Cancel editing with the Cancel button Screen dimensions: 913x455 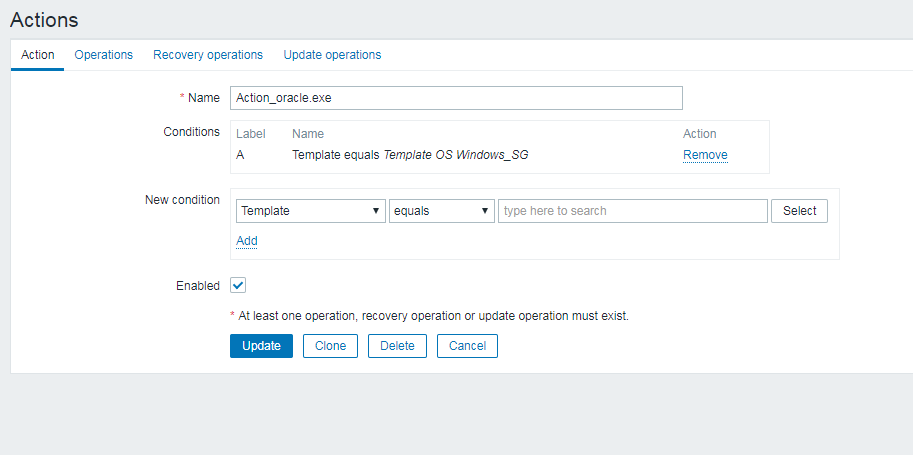click(x=467, y=346)
